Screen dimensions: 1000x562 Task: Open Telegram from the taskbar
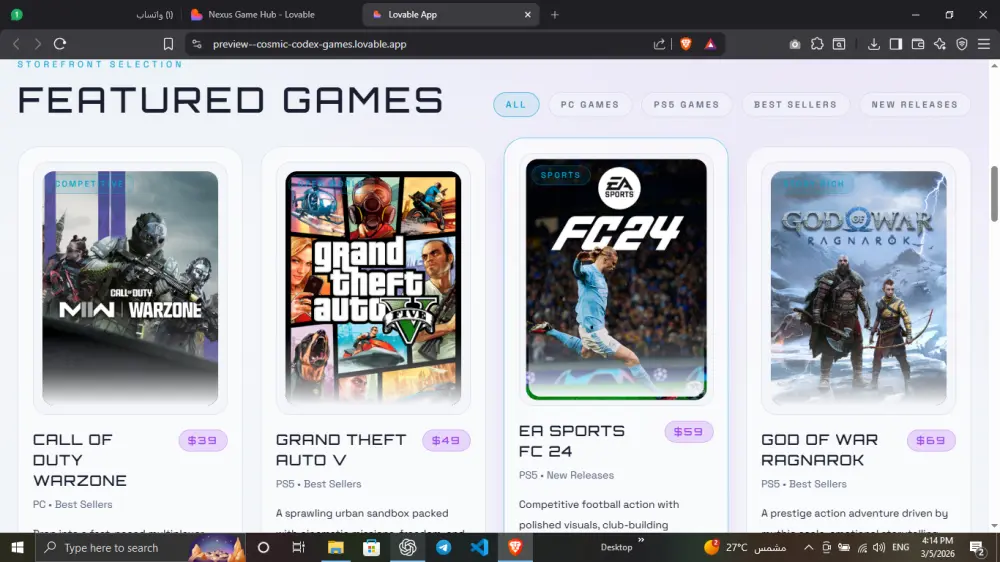443,547
